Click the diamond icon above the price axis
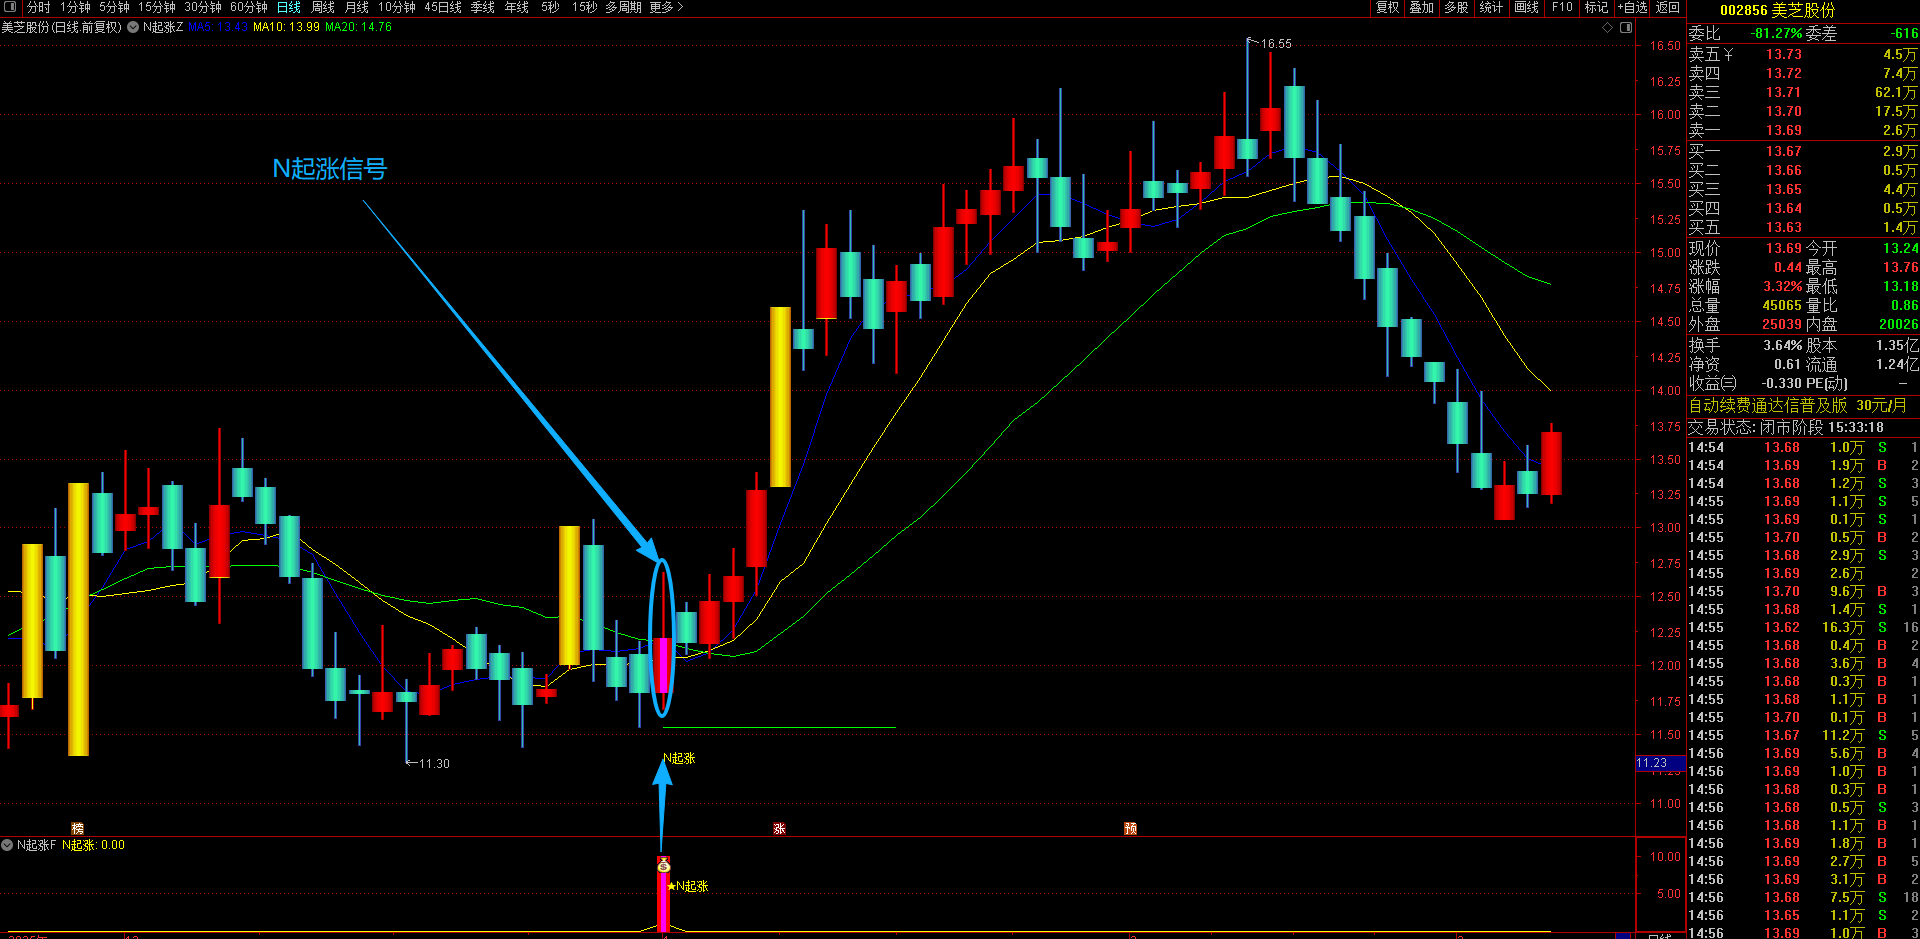Image resolution: width=1920 pixels, height=939 pixels. pyautogui.click(x=1608, y=27)
